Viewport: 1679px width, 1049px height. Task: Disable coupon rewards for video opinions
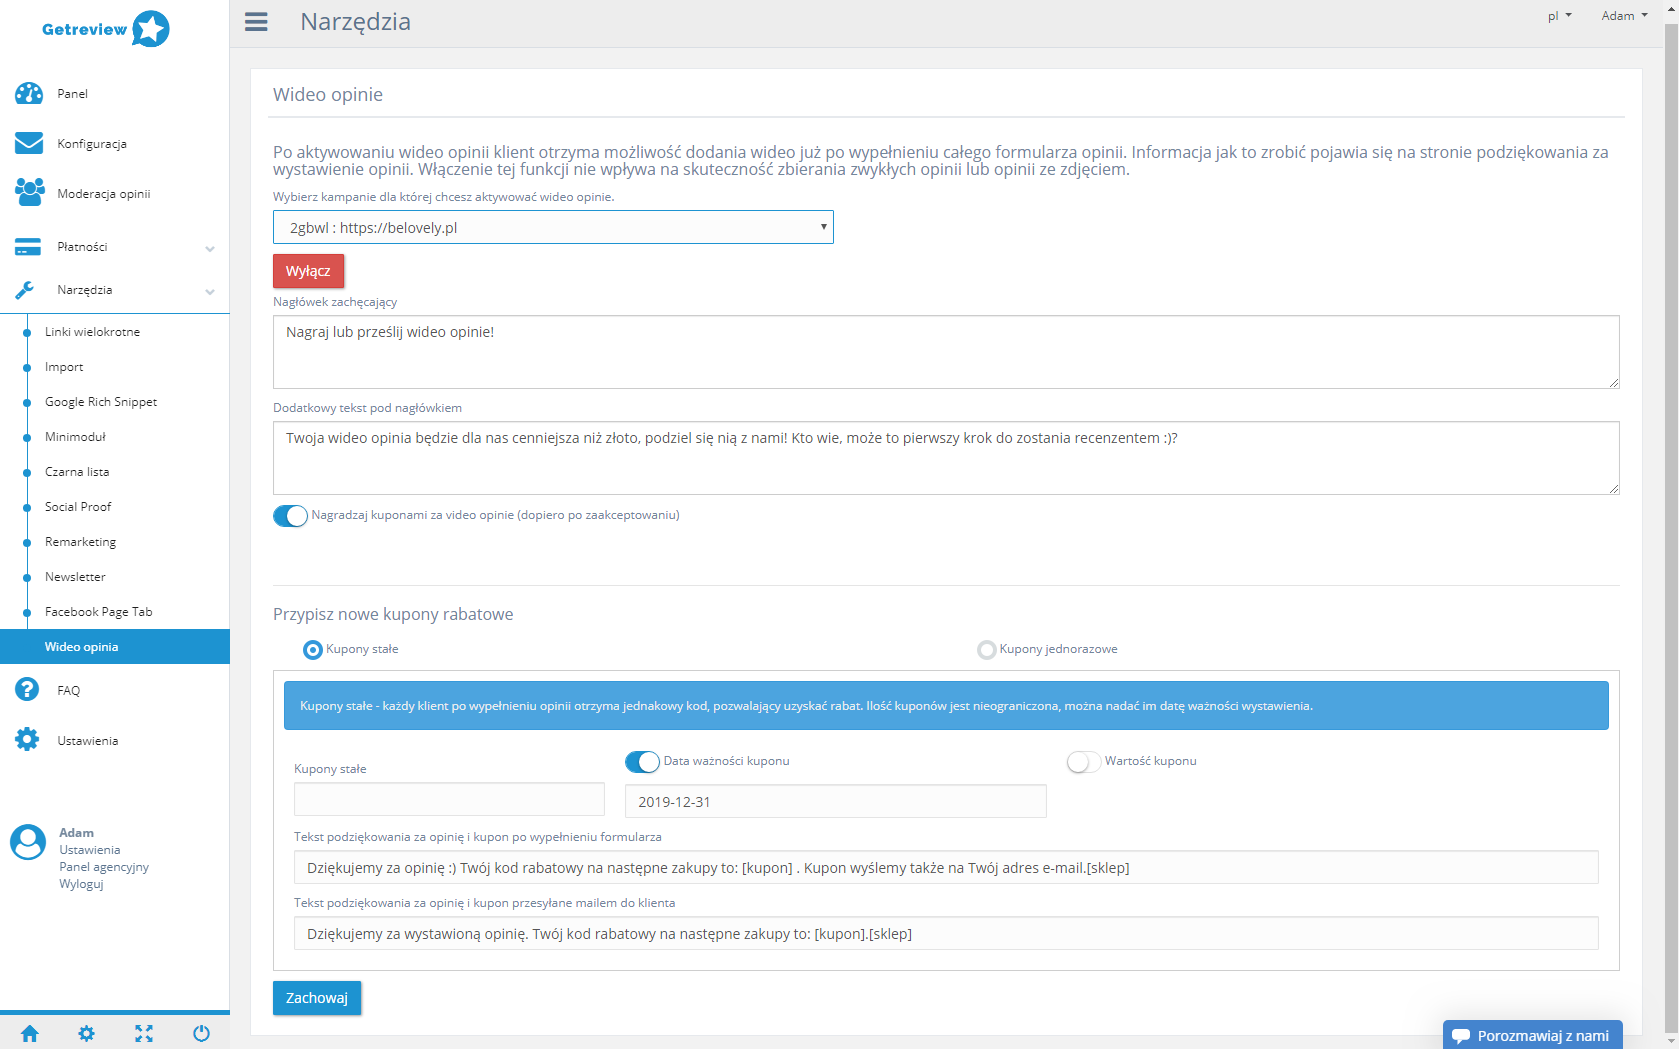291,516
